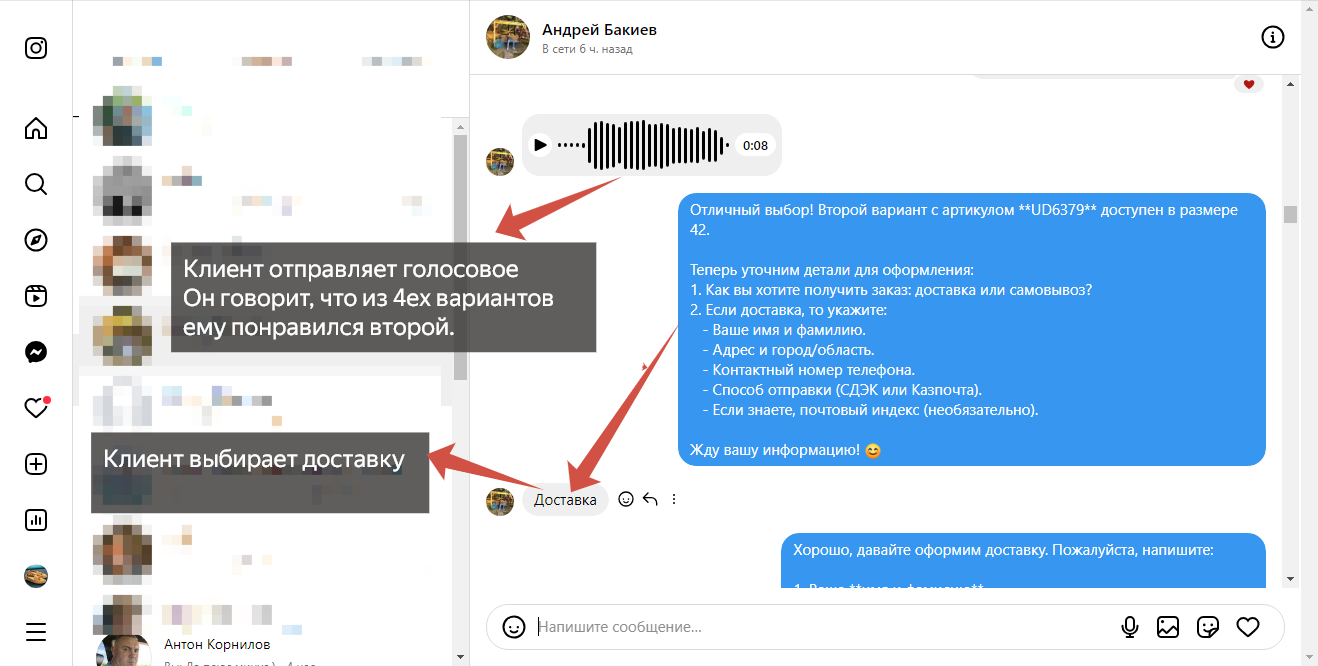Open more options for Доставка message
The image size is (1318, 666).
coord(674,499)
